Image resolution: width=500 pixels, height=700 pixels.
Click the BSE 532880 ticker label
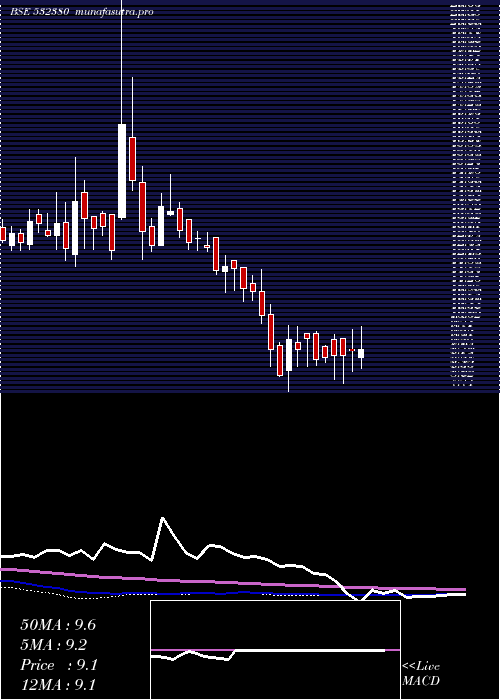click(x=39, y=12)
